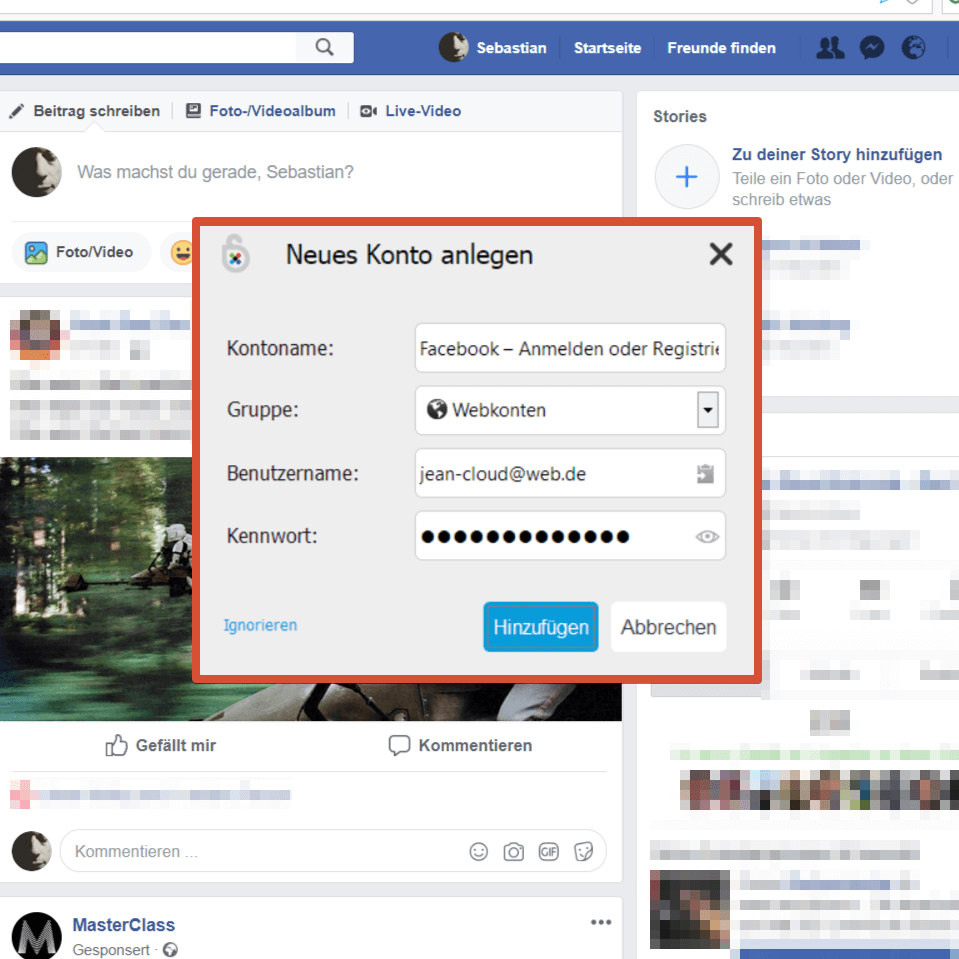Go to Startseite in the top bar
This screenshot has height=959, width=959.
607,48
